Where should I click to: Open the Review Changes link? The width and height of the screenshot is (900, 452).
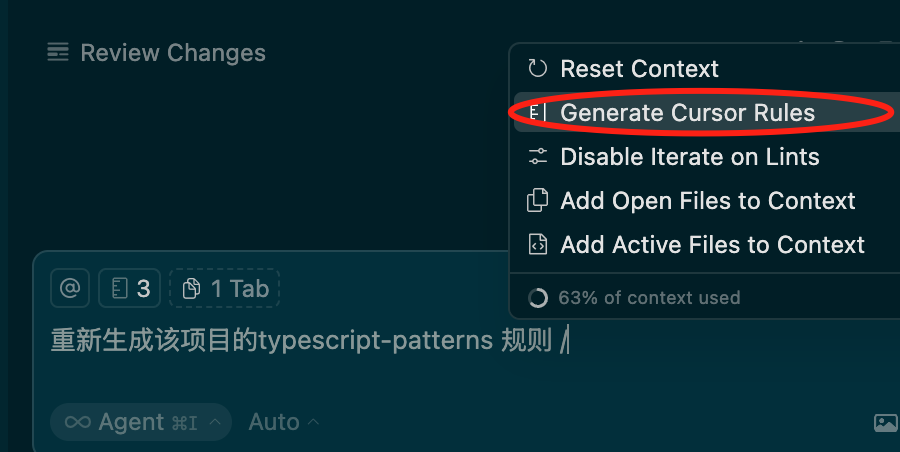coord(172,53)
